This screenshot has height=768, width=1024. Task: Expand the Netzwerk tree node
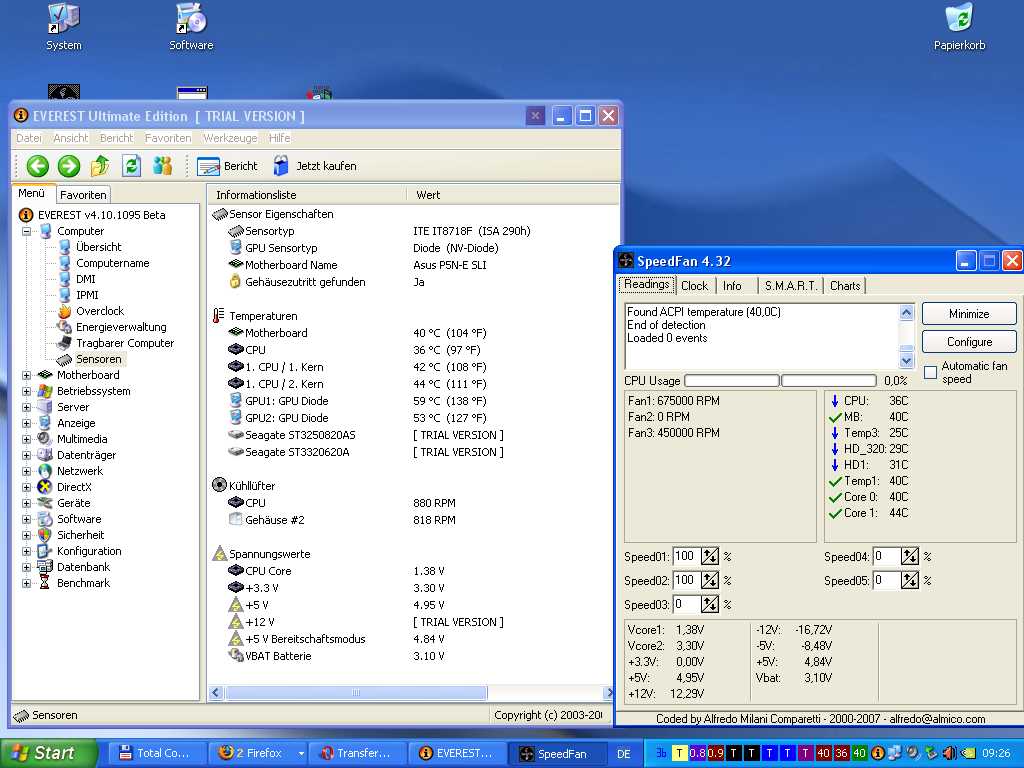(x=26, y=472)
